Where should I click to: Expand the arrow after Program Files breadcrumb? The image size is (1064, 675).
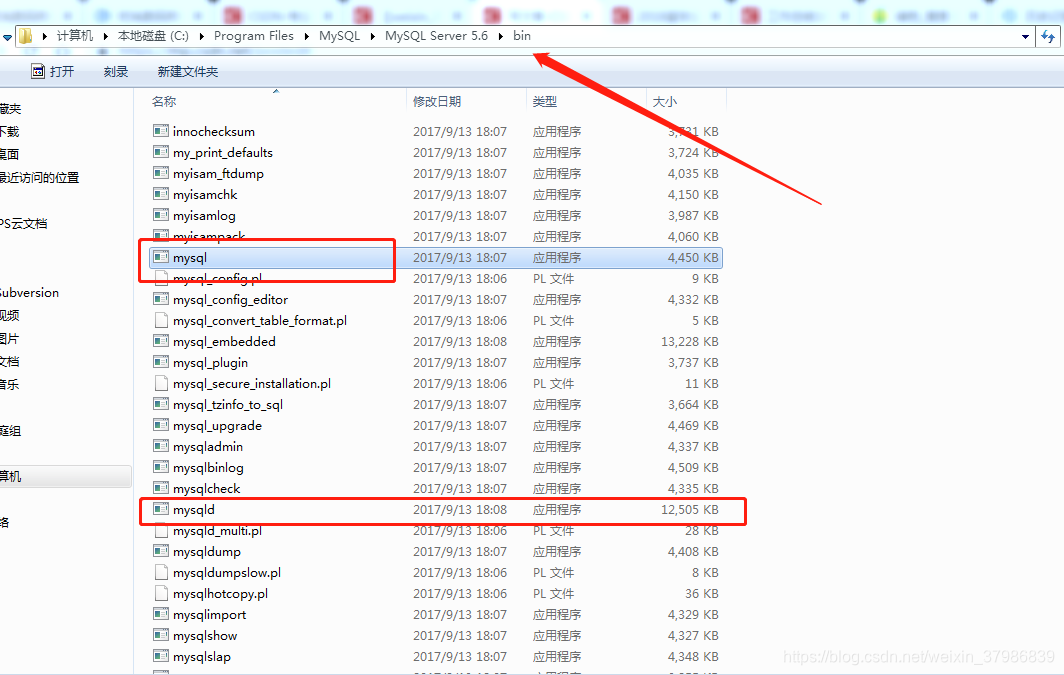pos(306,36)
